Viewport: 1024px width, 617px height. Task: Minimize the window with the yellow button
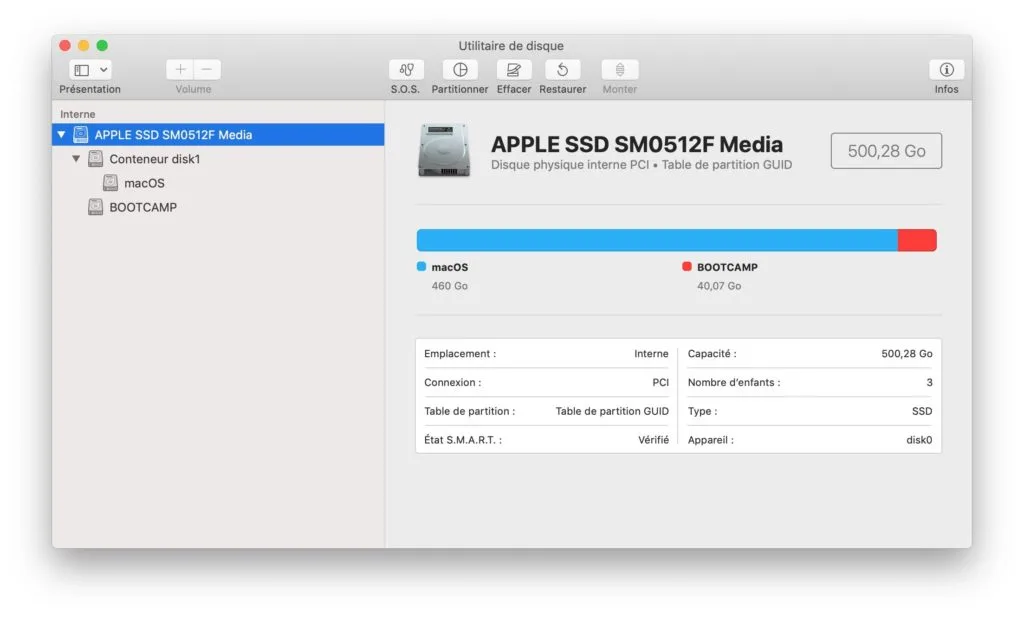(83, 45)
